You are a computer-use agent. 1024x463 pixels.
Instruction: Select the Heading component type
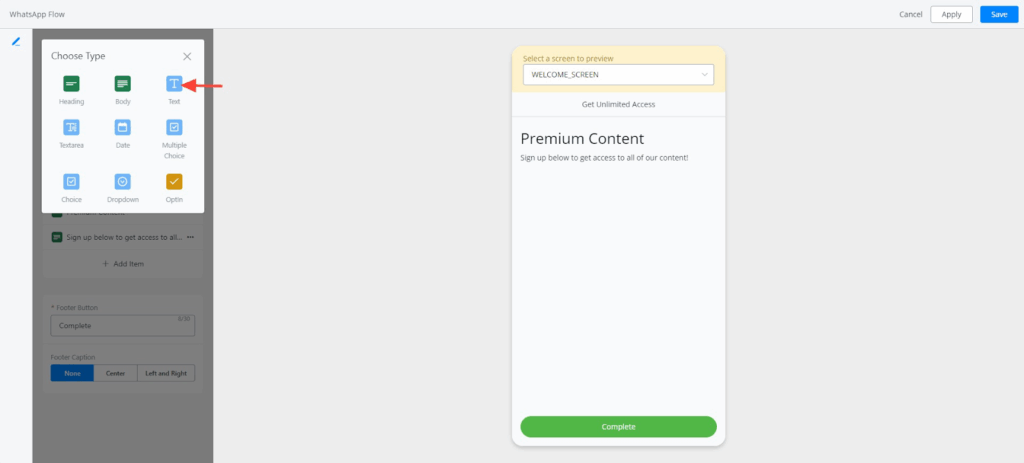(71, 84)
